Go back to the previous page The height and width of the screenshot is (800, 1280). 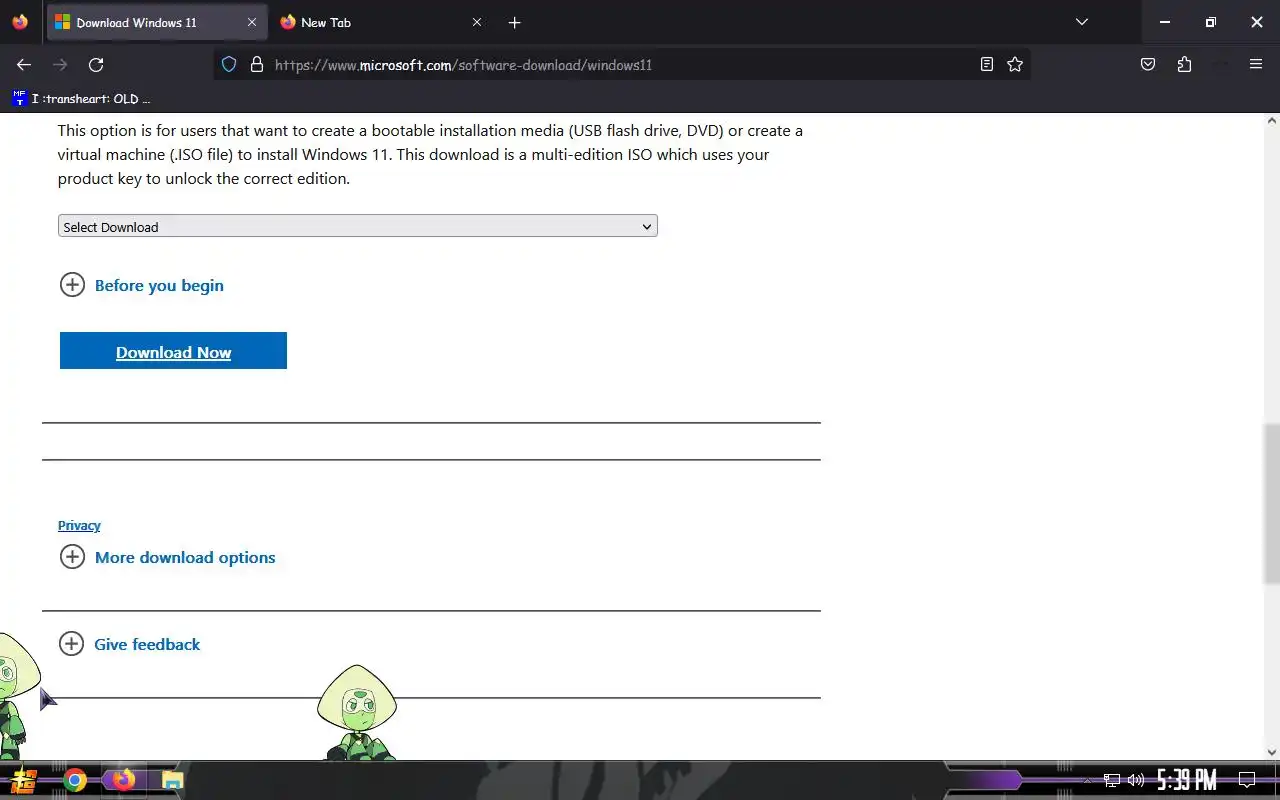click(x=24, y=65)
